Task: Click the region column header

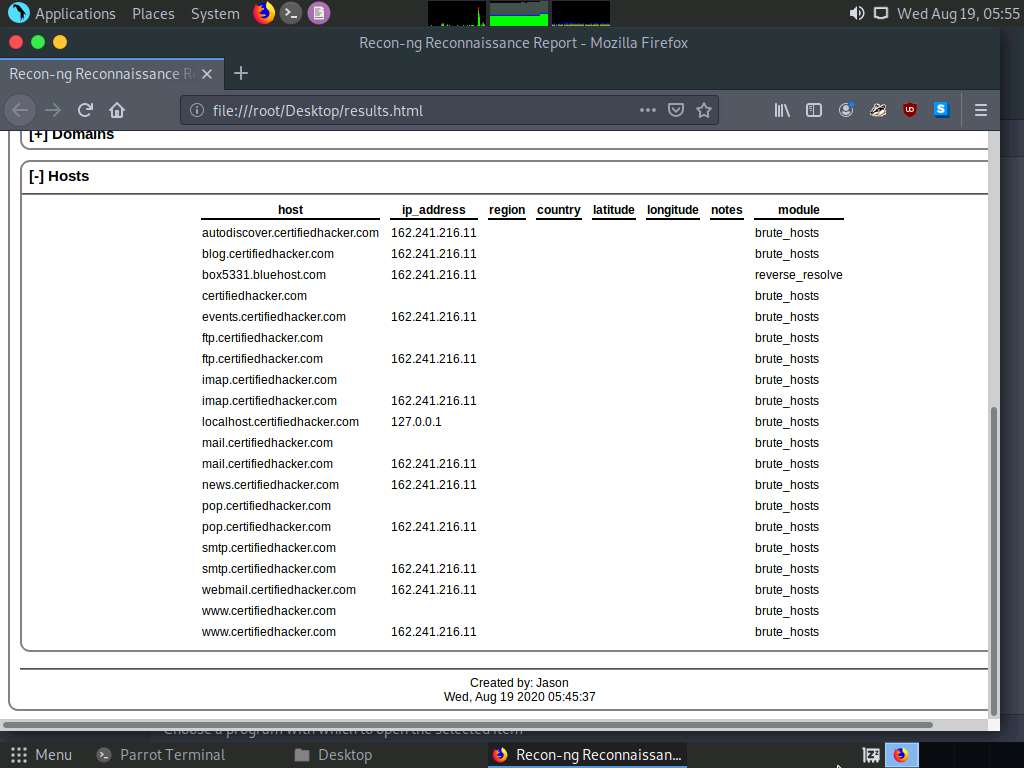Action: tap(507, 210)
